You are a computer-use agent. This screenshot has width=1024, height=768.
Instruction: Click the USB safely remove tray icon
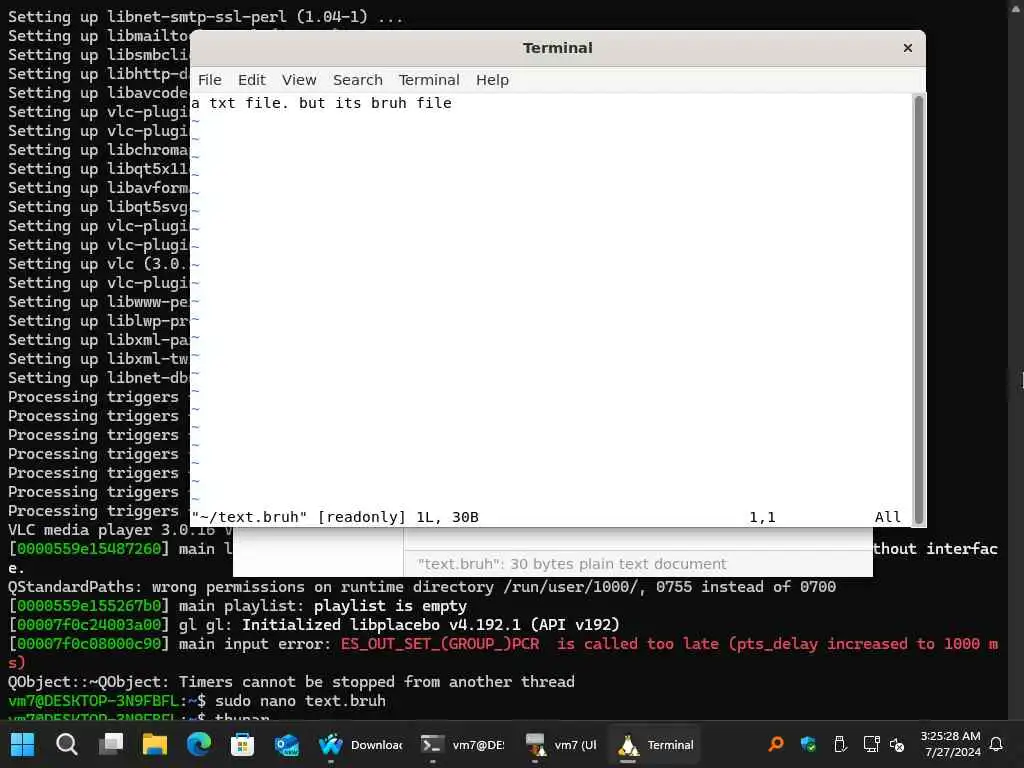[x=840, y=744]
